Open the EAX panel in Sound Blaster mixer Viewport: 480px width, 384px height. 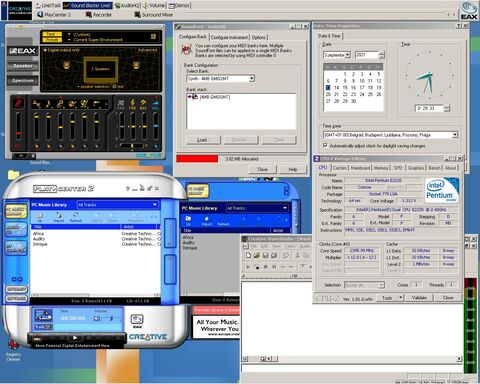[22, 51]
